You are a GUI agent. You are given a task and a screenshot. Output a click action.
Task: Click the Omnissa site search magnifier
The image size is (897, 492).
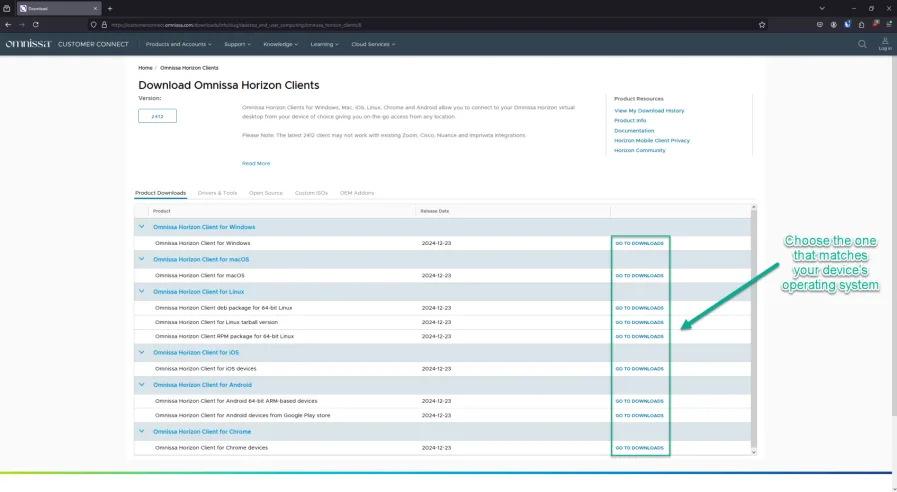click(862, 44)
